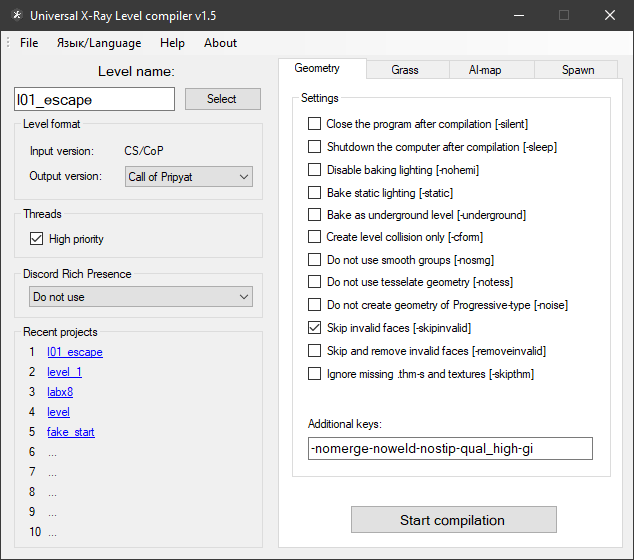This screenshot has height=560, width=634.
Task: Switch to the Spawn tab
Action: [x=577, y=70]
